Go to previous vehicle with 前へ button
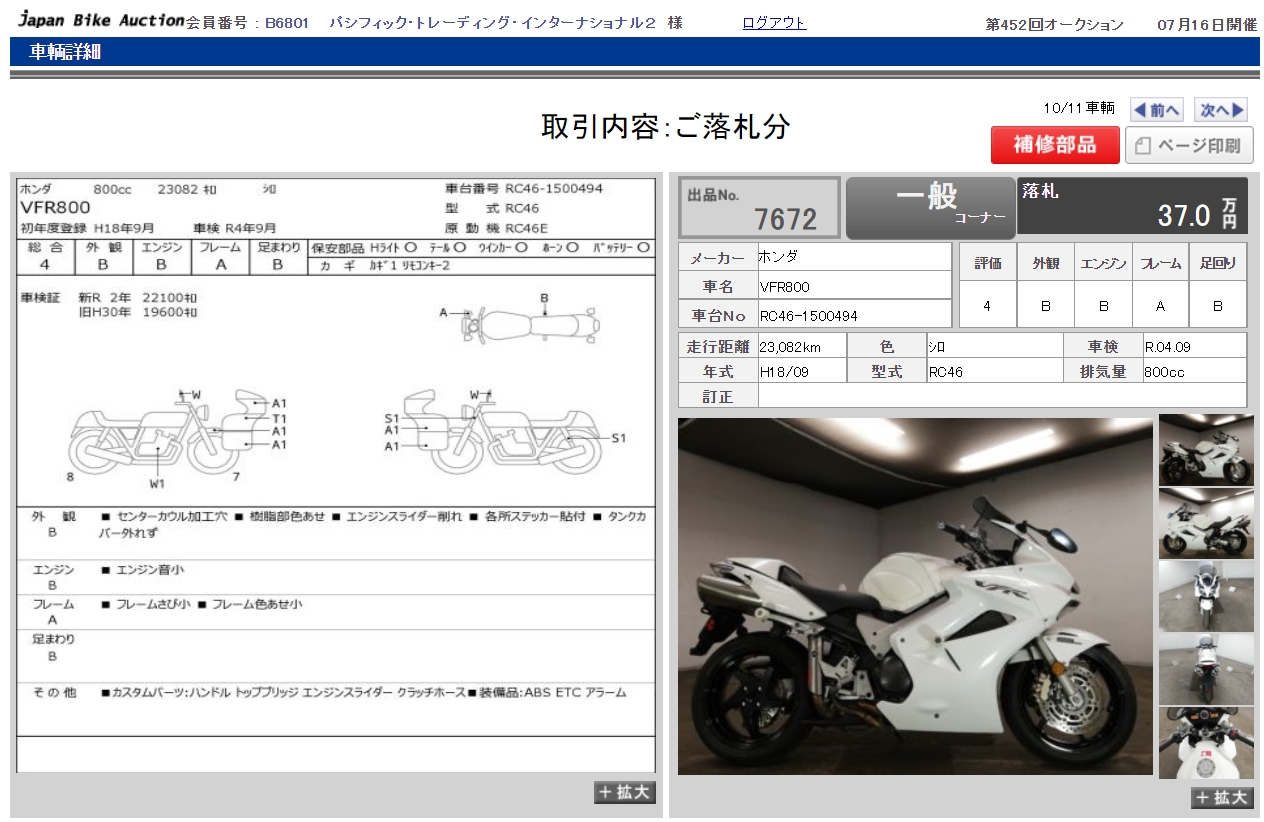 pyautogui.click(x=1157, y=110)
